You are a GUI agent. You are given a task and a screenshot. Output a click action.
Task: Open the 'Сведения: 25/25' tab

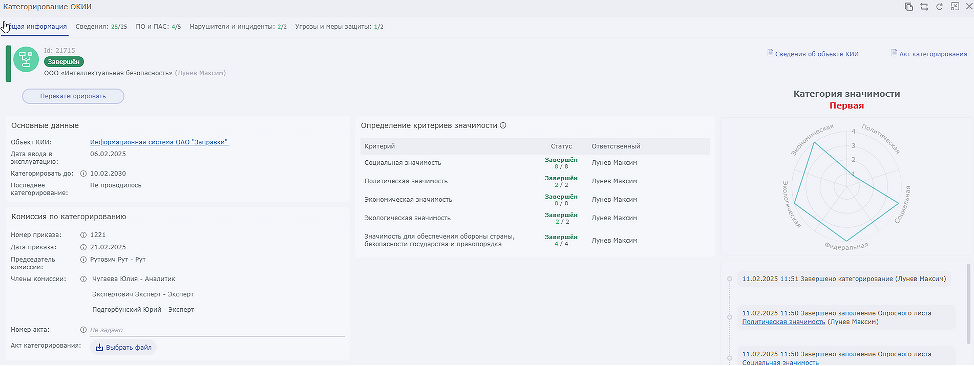(101, 27)
